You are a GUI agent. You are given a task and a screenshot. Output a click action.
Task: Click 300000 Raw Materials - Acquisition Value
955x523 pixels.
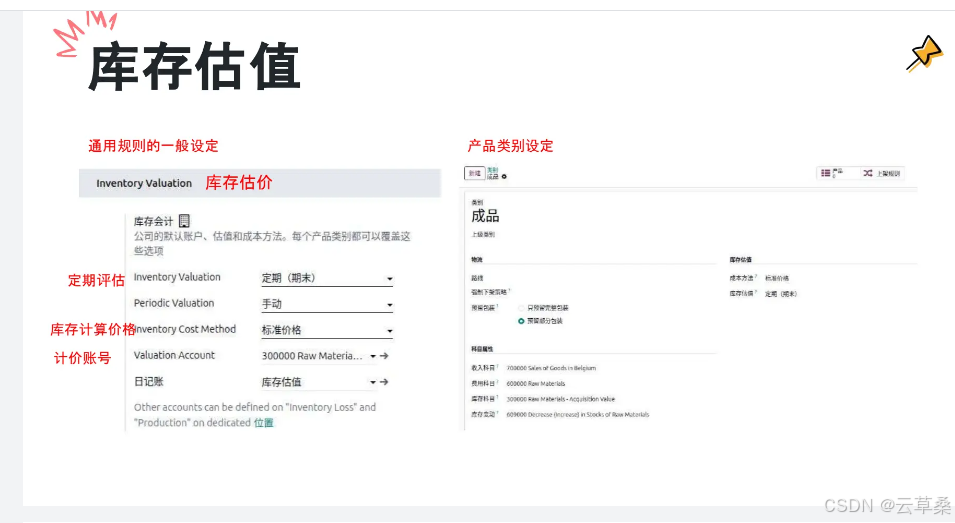coord(561,399)
